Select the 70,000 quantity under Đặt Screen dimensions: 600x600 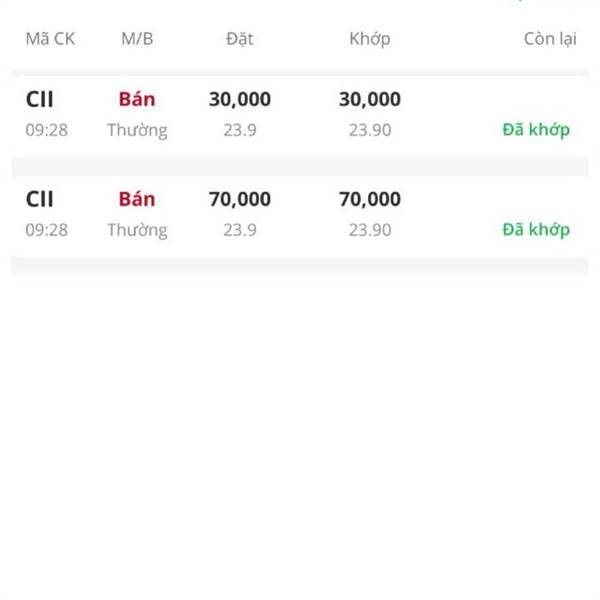(240, 199)
